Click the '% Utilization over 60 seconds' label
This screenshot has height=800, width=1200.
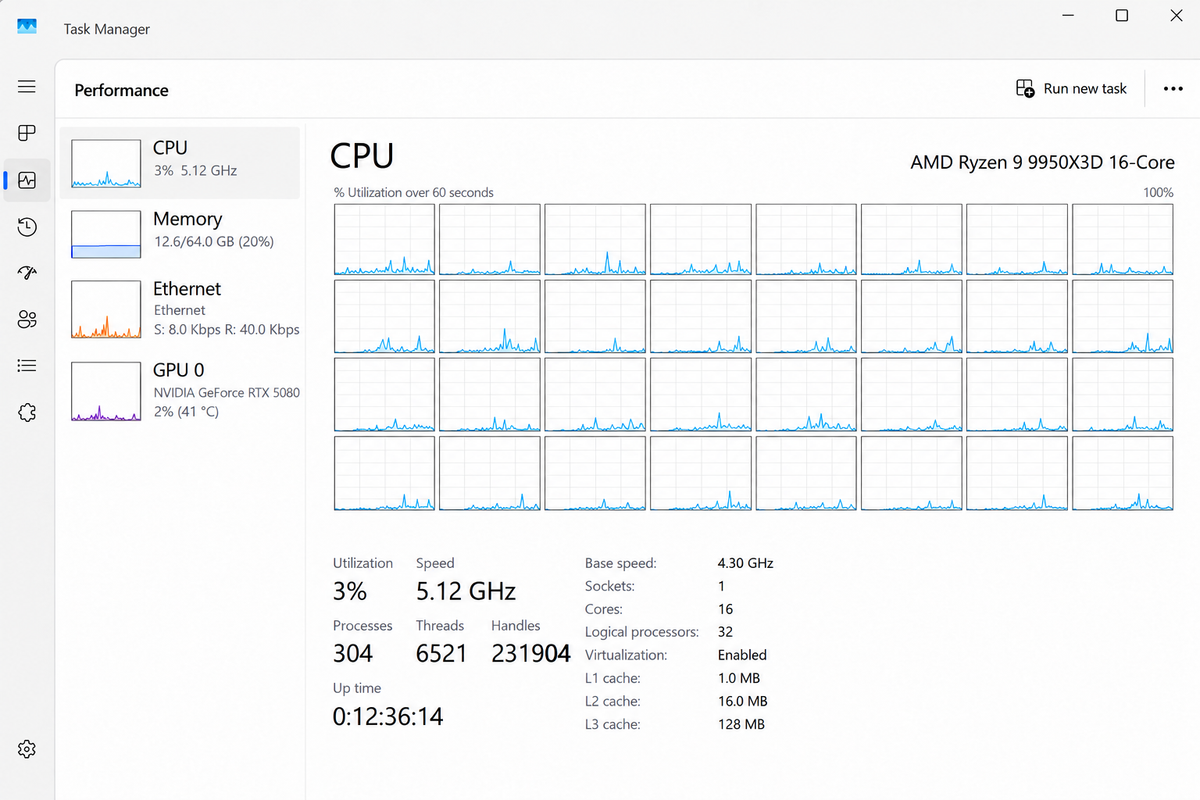413,192
